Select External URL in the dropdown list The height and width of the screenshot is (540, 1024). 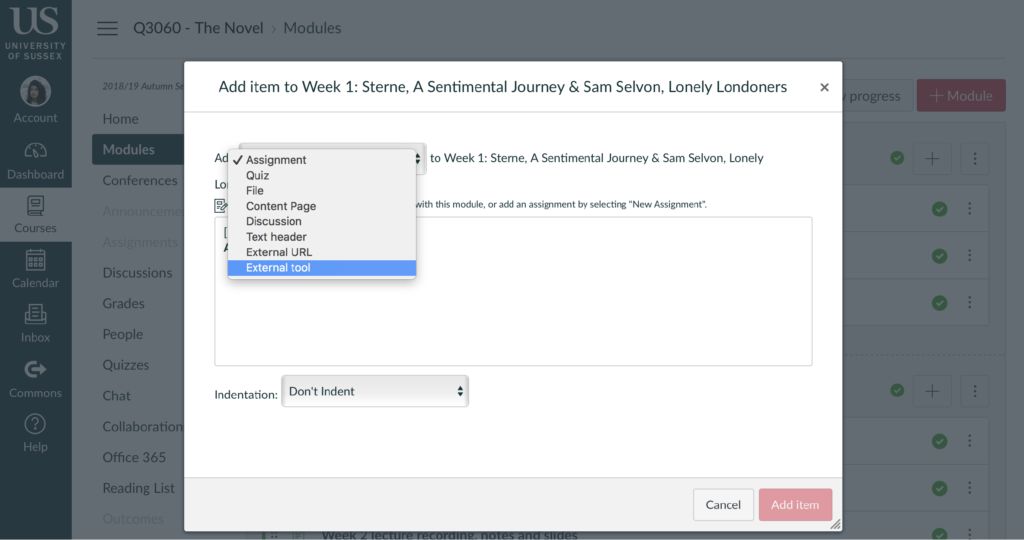coord(322,252)
